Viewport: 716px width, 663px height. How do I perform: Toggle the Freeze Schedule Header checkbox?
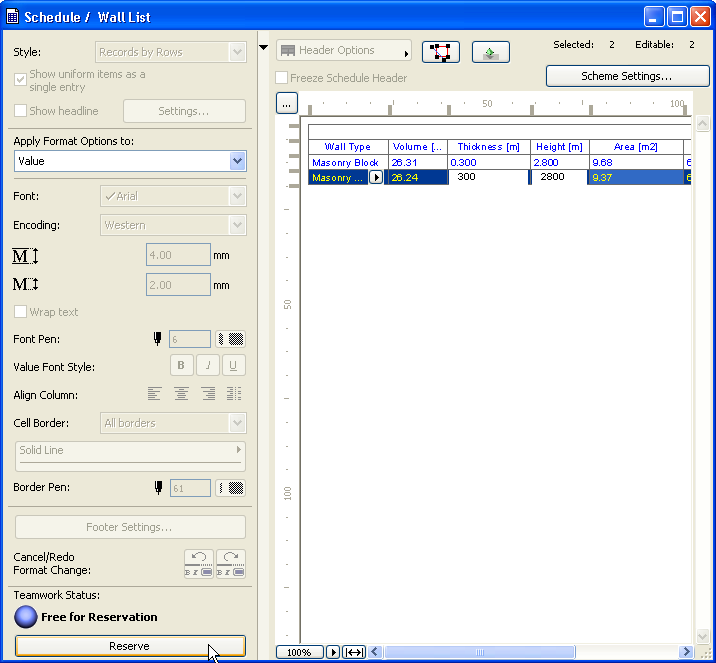[x=283, y=78]
